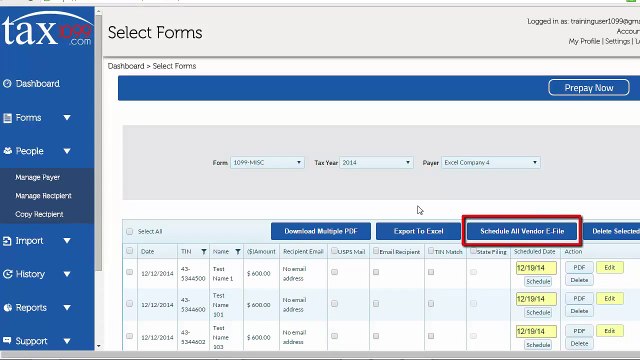Tick the header checkbox beside Date column
Viewport: 640px width, 360px height.
click(x=129, y=251)
